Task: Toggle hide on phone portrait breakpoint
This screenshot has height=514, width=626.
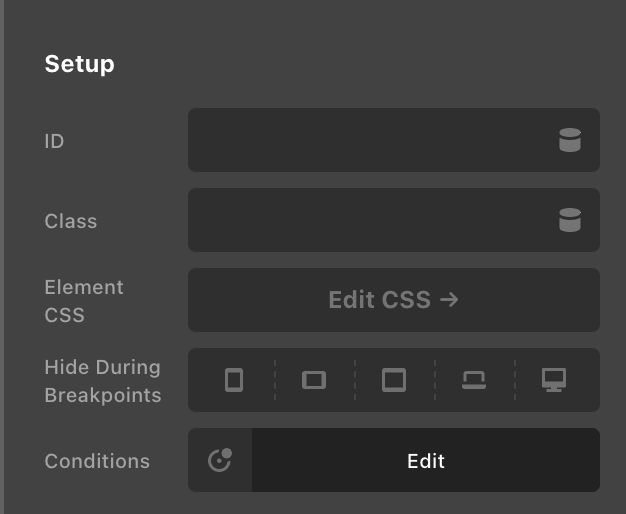Action: 234,380
